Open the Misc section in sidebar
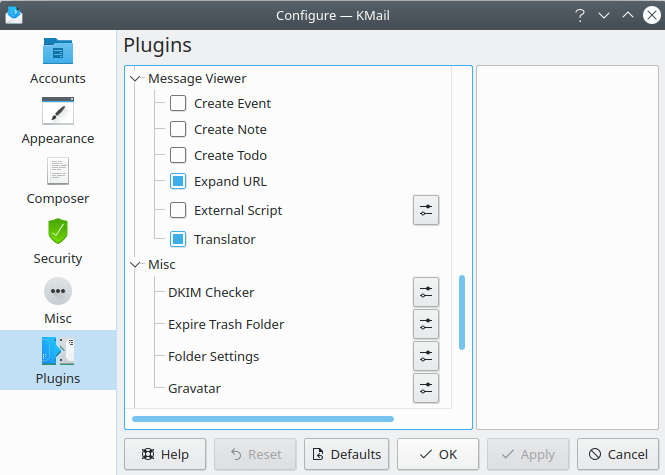The width and height of the screenshot is (665, 475). 58,300
